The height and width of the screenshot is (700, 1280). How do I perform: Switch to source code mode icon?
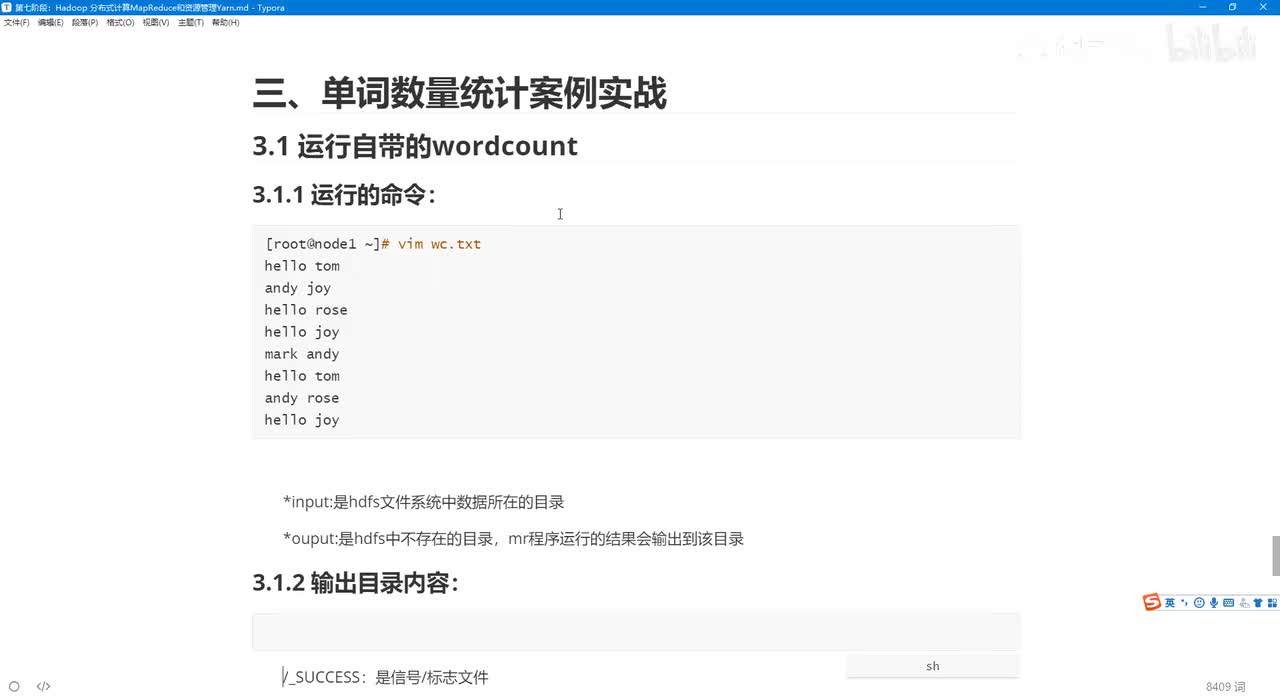(43, 686)
